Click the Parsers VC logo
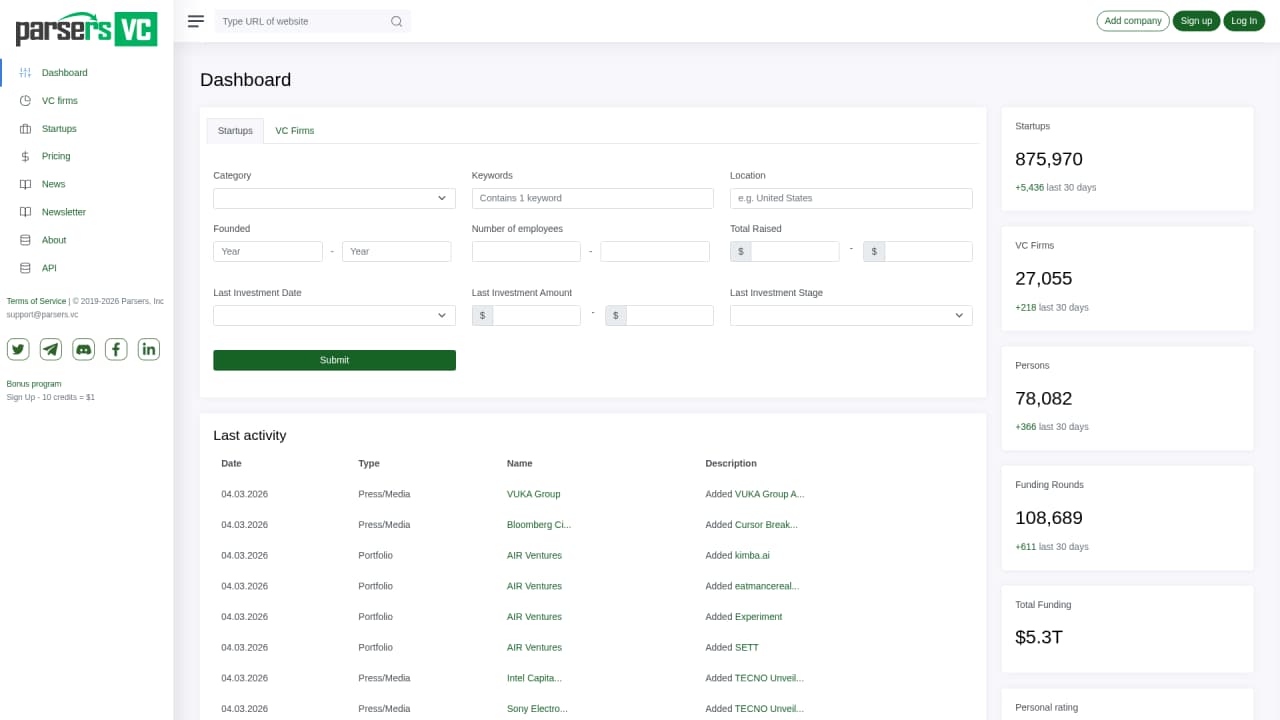The width and height of the screenshot is (1280, 720). pos(86,29)
